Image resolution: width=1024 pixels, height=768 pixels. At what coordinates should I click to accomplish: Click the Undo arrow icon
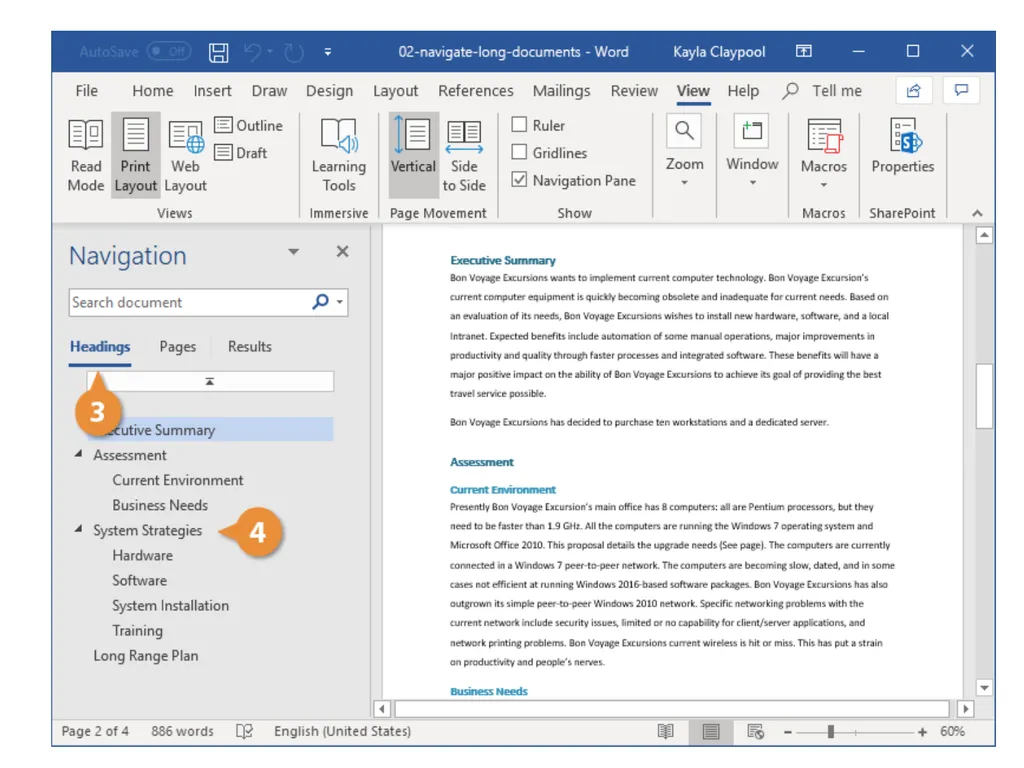(x=253, y=52)
